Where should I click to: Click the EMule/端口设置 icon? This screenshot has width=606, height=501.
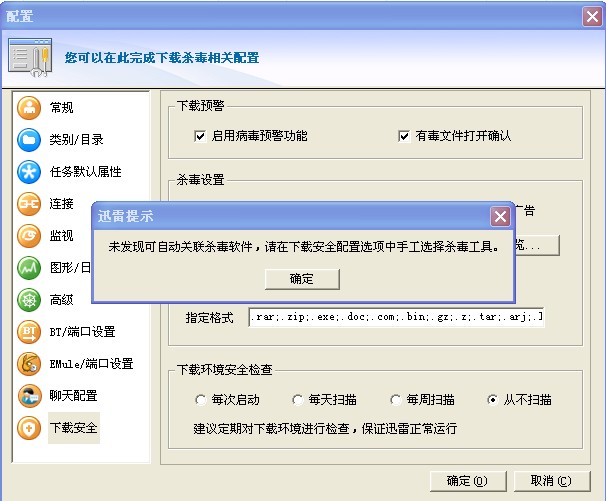[x=29, y=364]
